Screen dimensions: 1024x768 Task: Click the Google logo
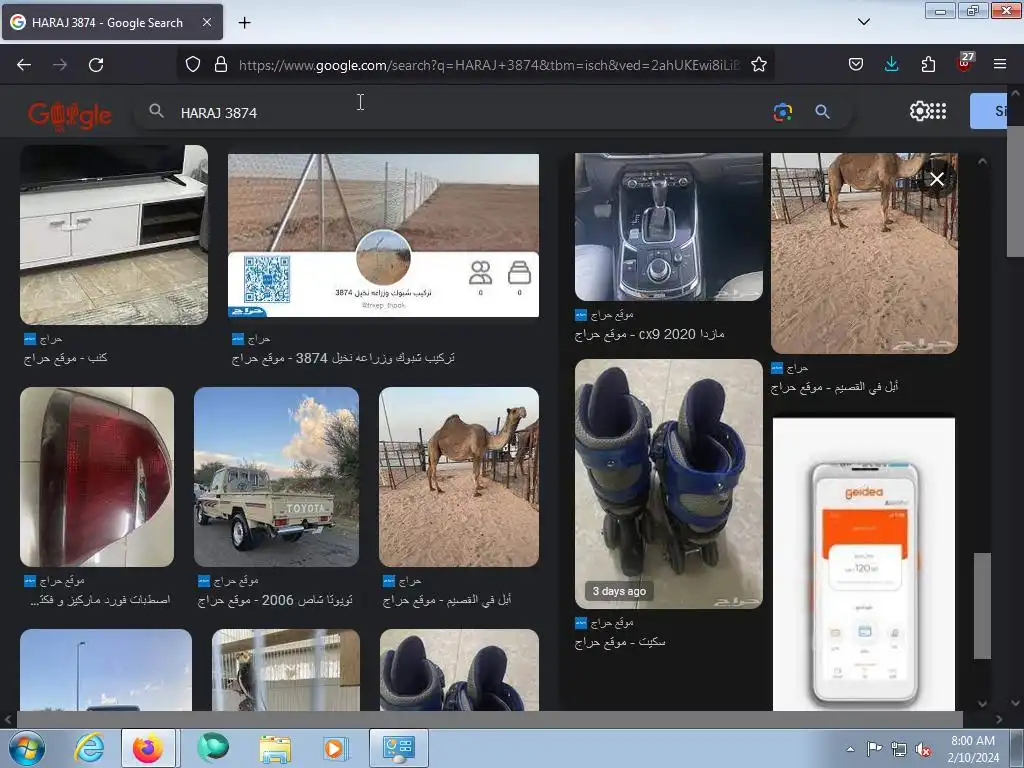70,115
